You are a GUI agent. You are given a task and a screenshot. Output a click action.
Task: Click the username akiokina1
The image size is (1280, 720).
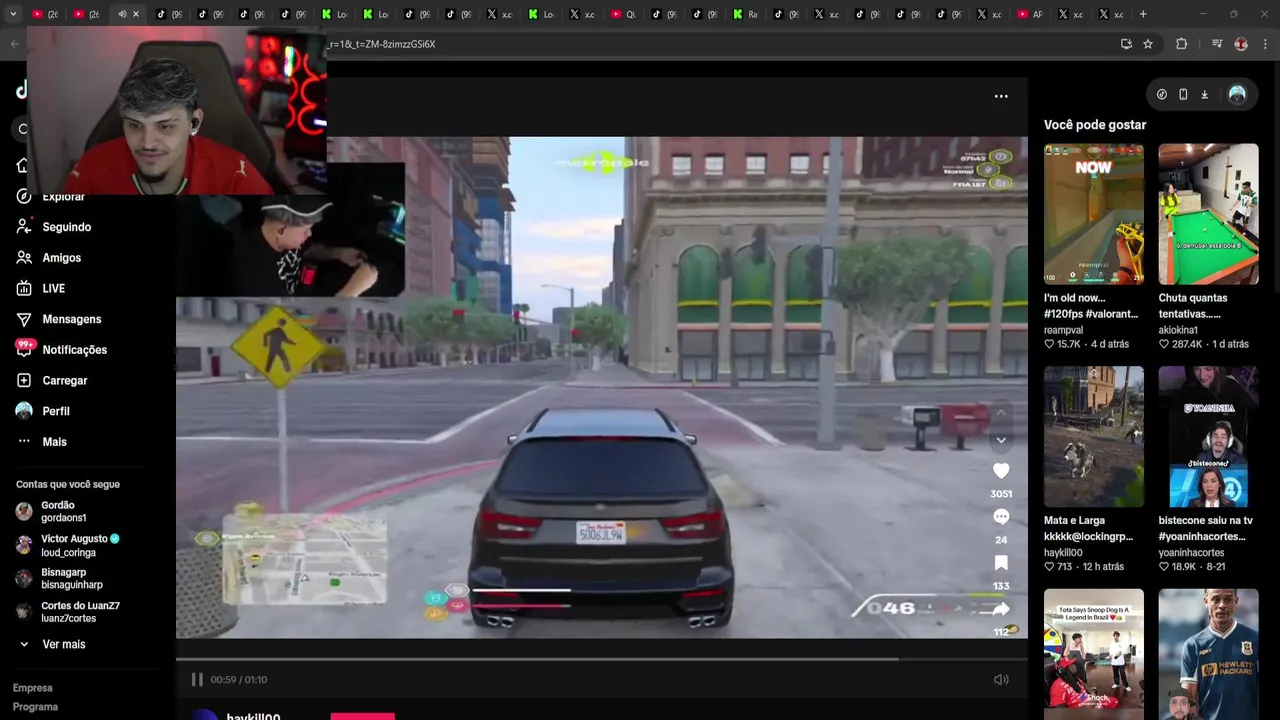click(1178, 330)
